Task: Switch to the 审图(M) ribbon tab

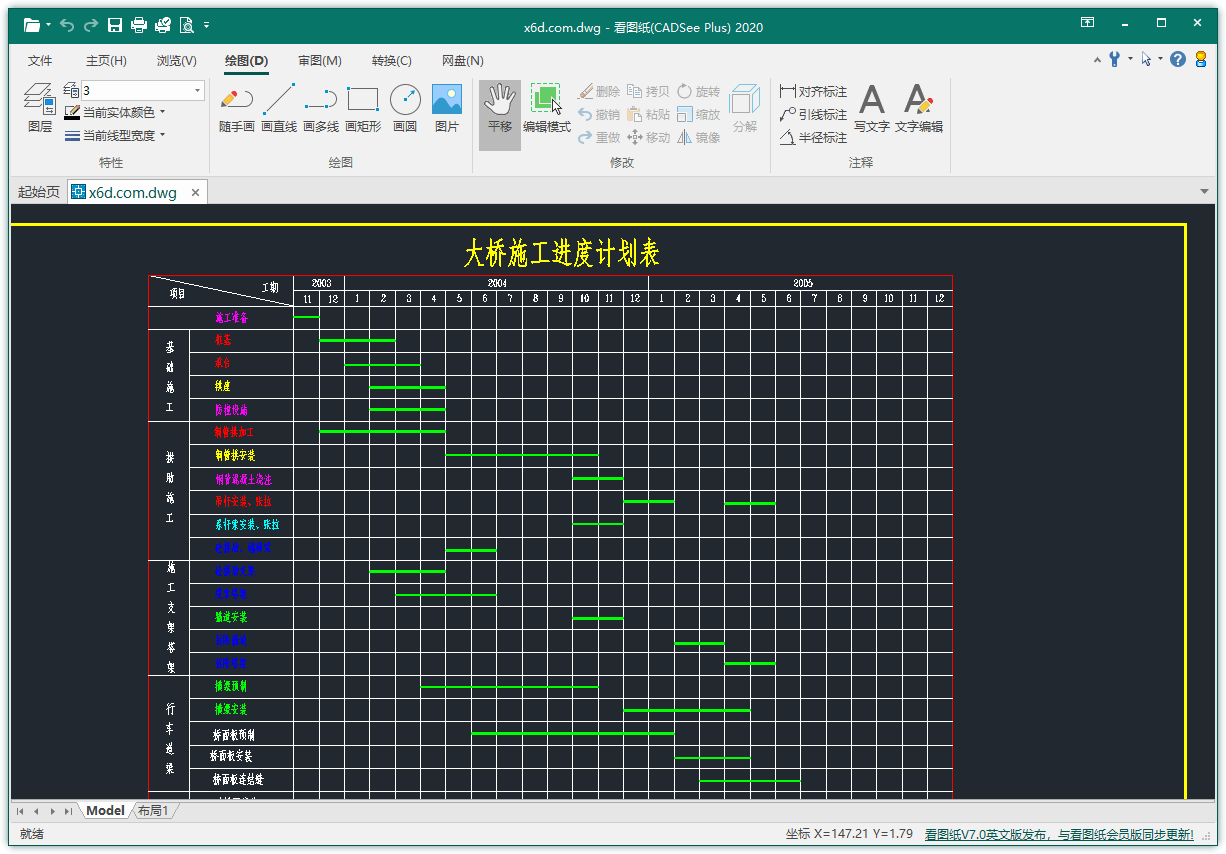Action: [319, 61]
